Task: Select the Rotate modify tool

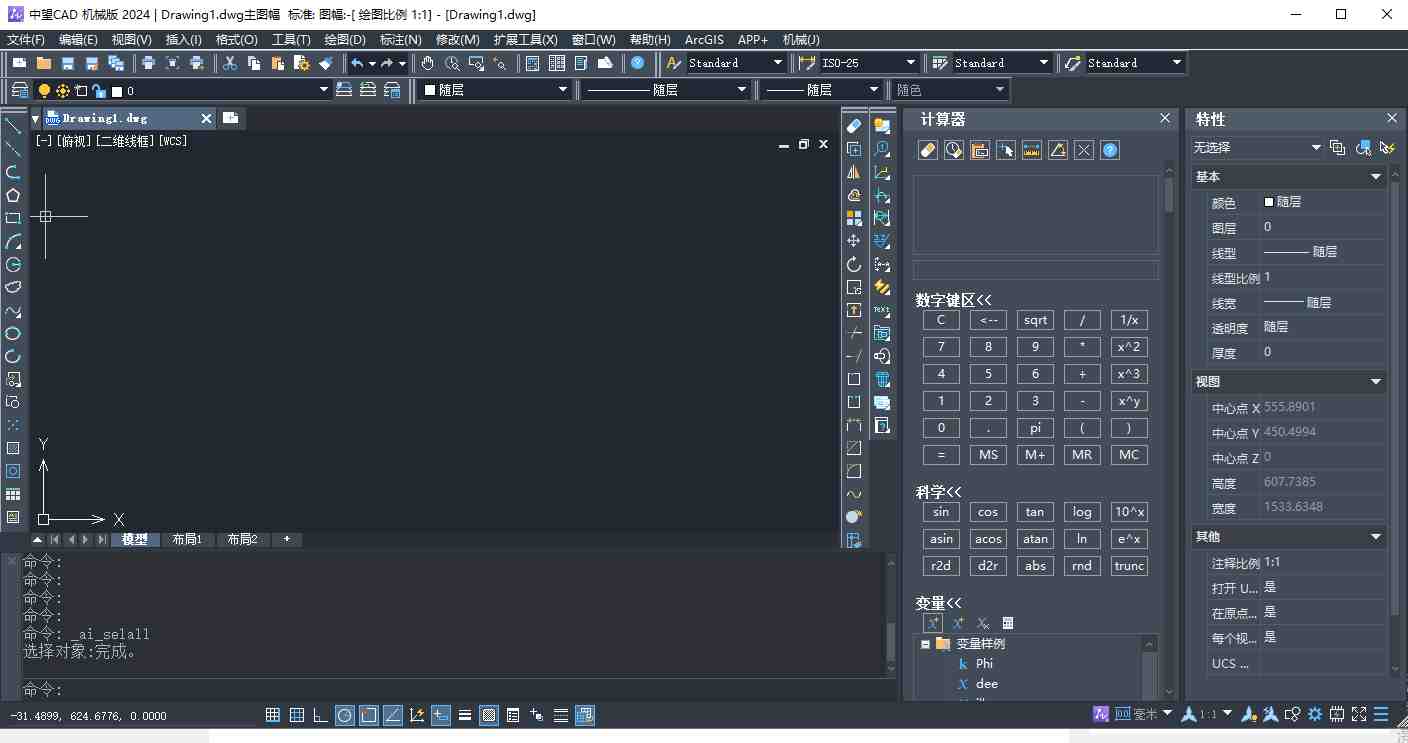Action: [x=853, y=264]
